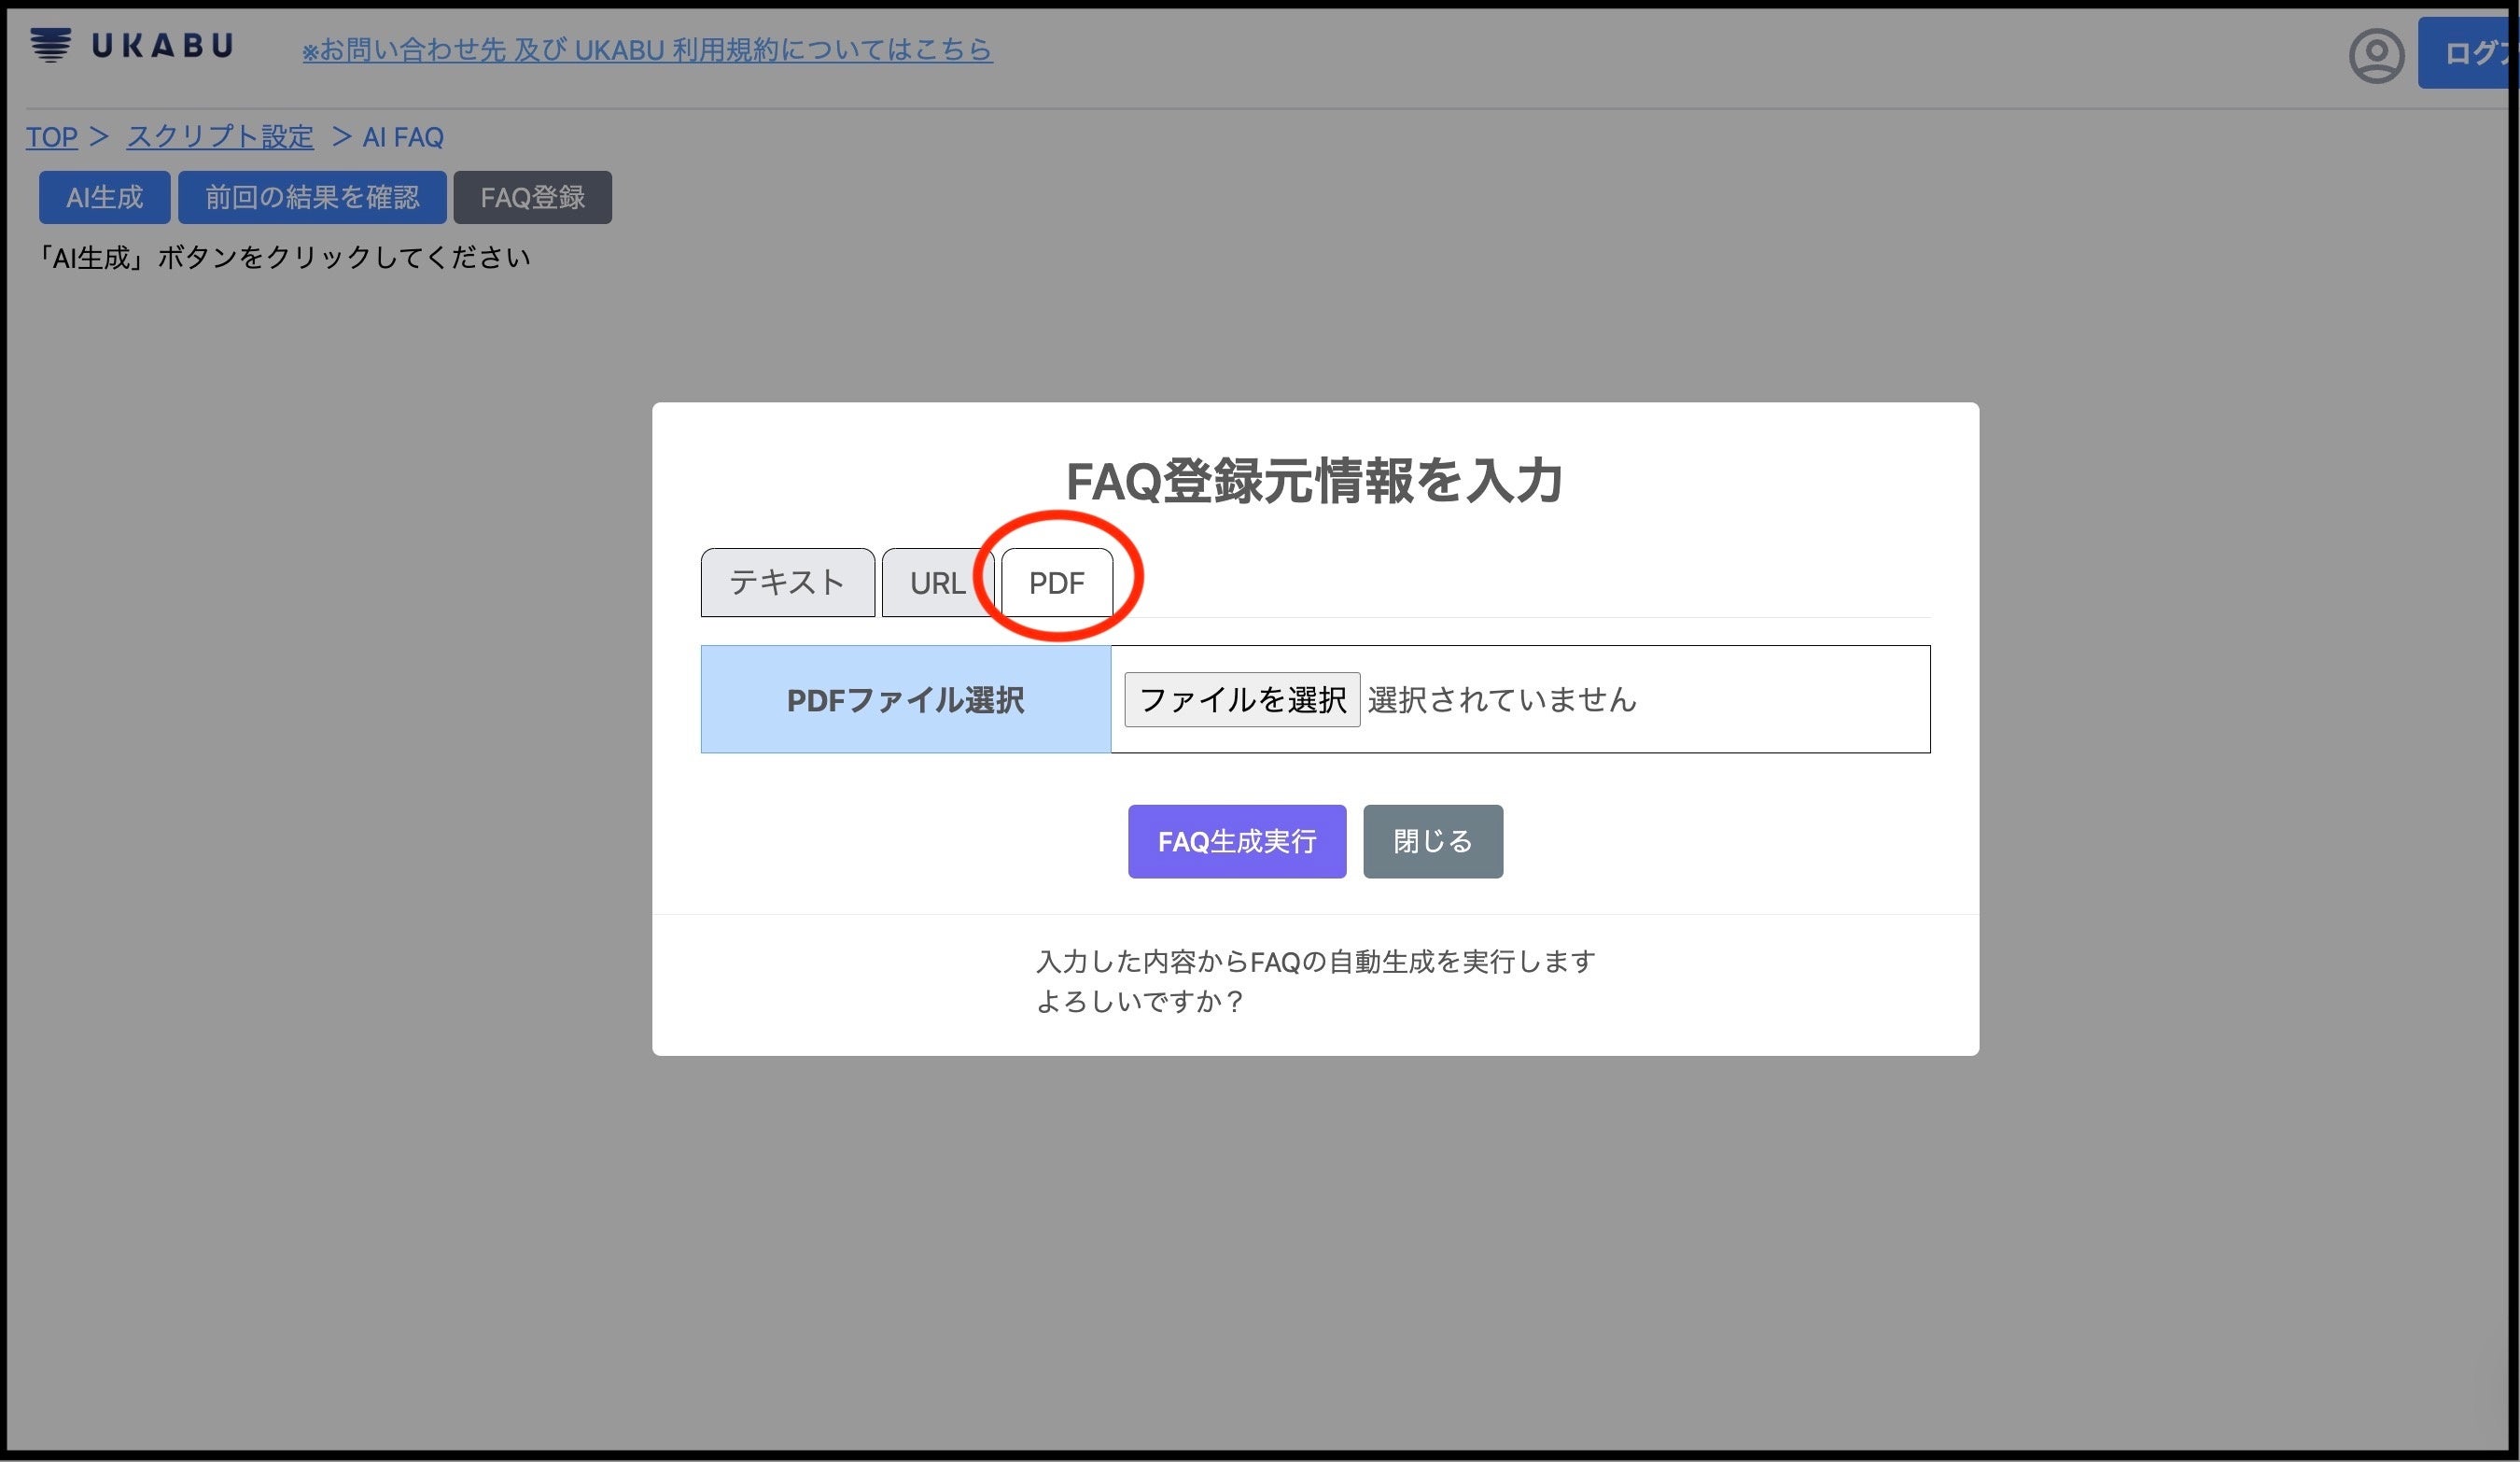
Task: Go to TOP breadcrumb link
Action: 52,137
